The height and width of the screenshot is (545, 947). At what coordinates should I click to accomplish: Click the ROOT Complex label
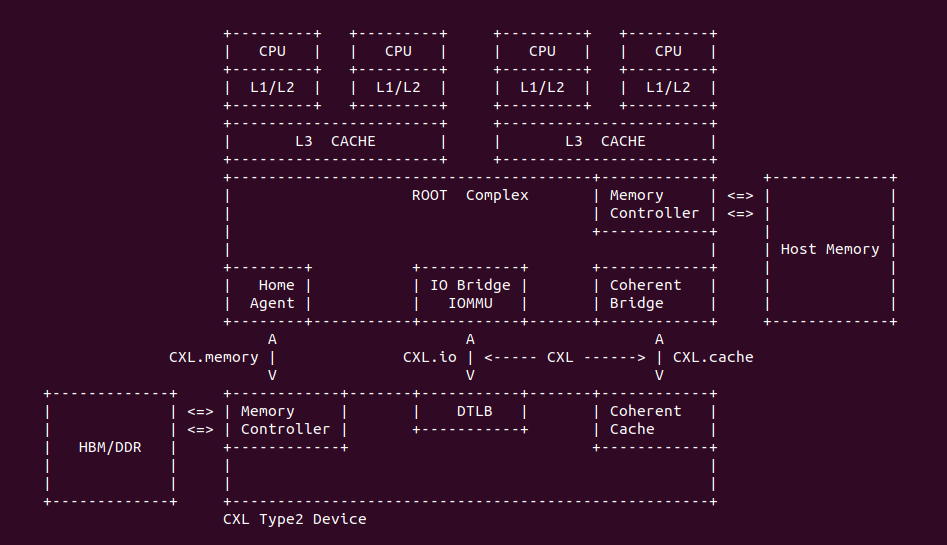click(x=470, y=195)
